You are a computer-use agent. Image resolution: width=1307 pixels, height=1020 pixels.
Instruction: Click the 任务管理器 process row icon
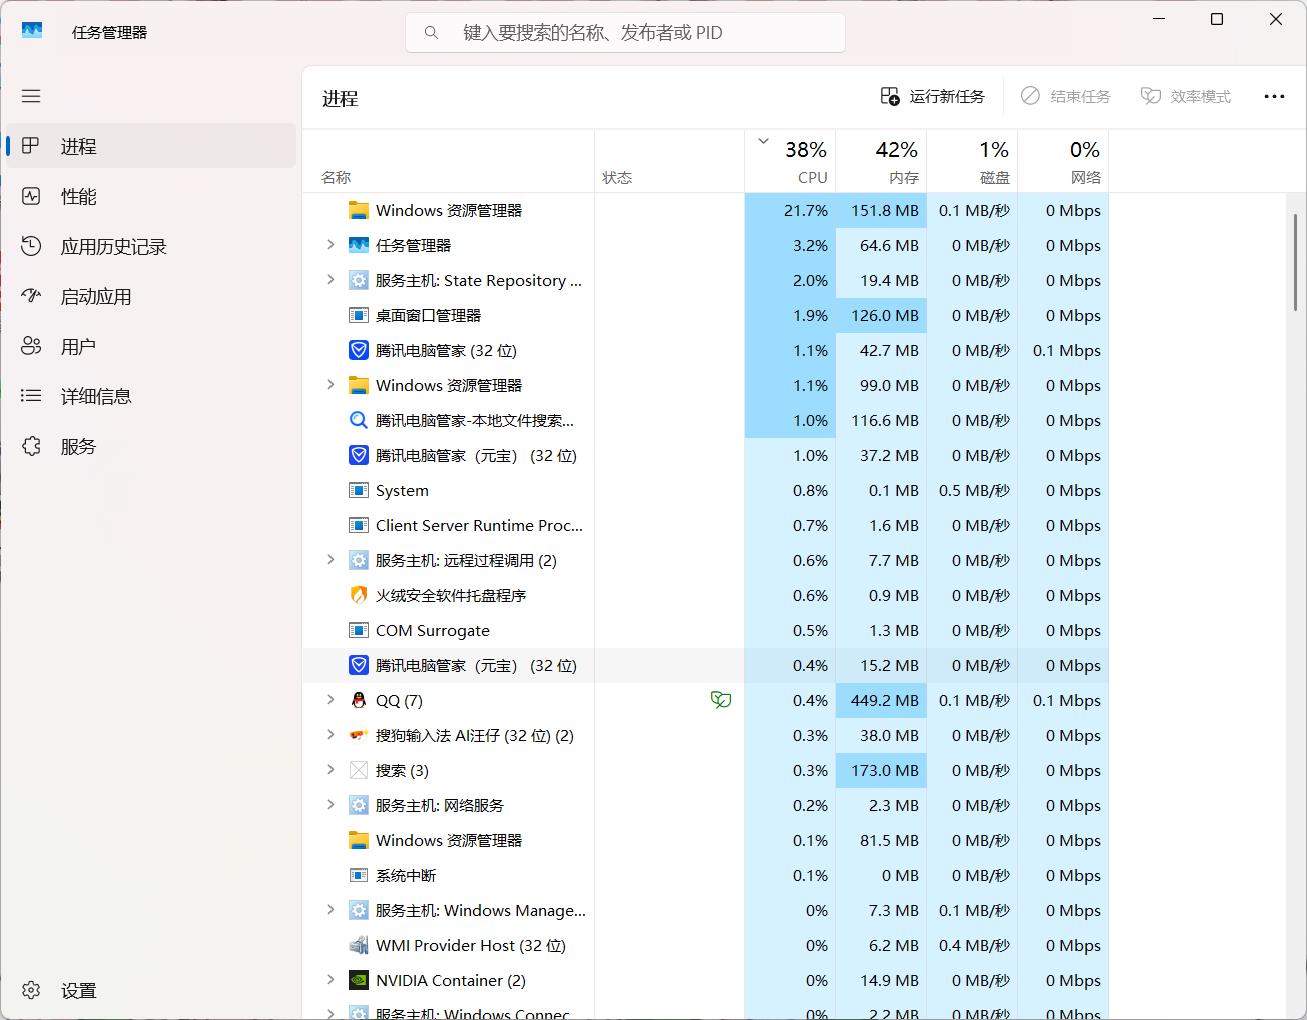click(359, 245)
